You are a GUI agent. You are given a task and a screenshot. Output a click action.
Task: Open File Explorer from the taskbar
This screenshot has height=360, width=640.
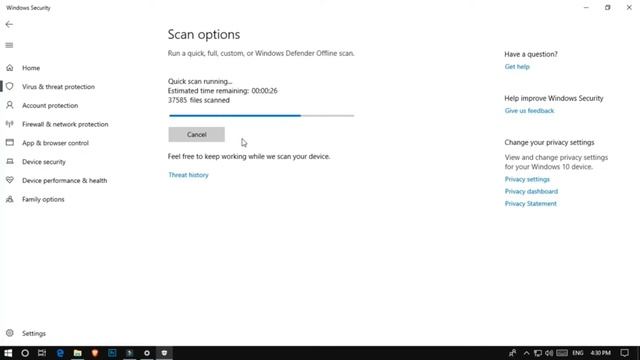click(78, 353)
